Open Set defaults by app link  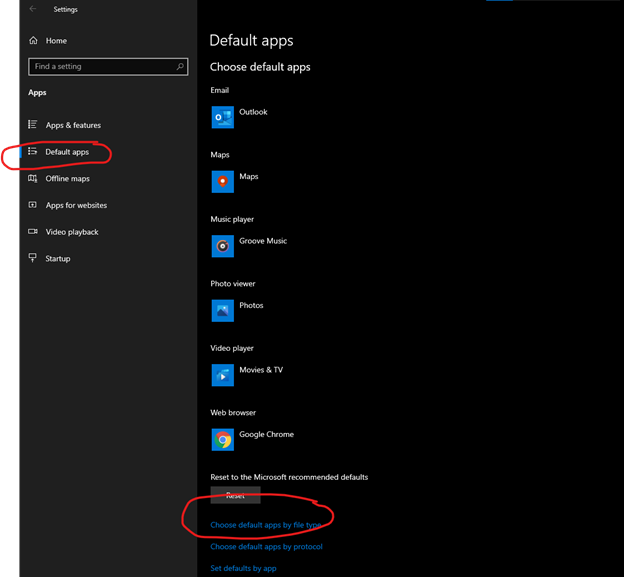pyautogui.click(x=243, y=568)
